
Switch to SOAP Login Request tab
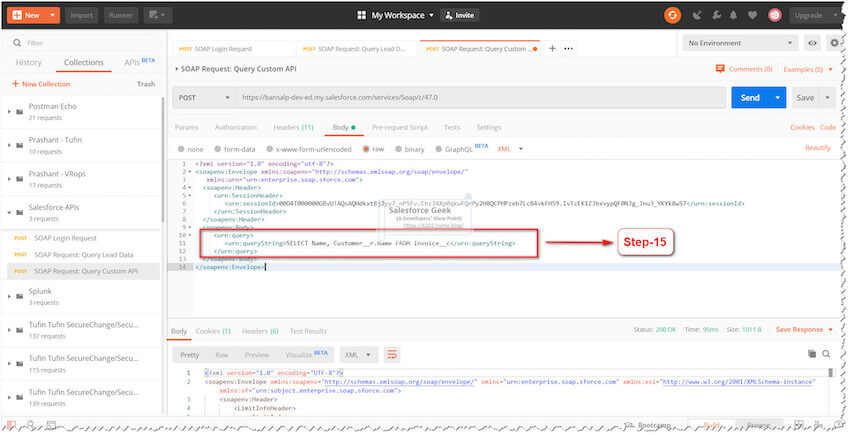click(233, 49)
